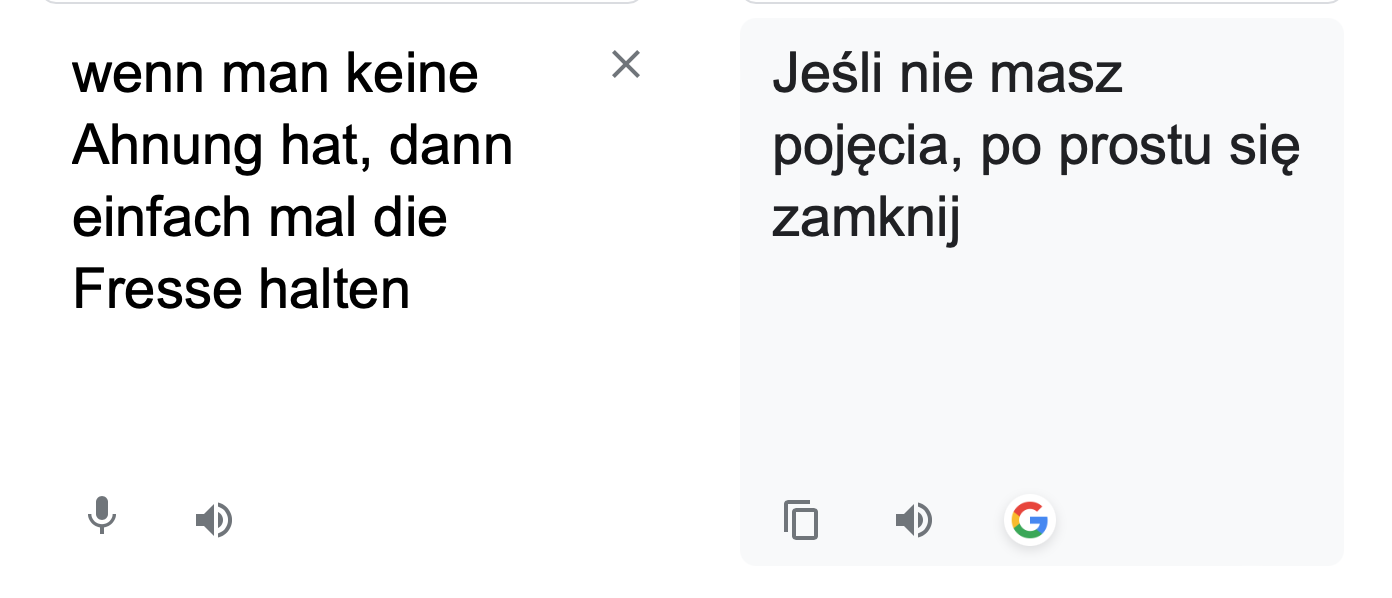1392x598 pixels.
Task: Click the word "dann" in source text
Action: pos(450,147)
